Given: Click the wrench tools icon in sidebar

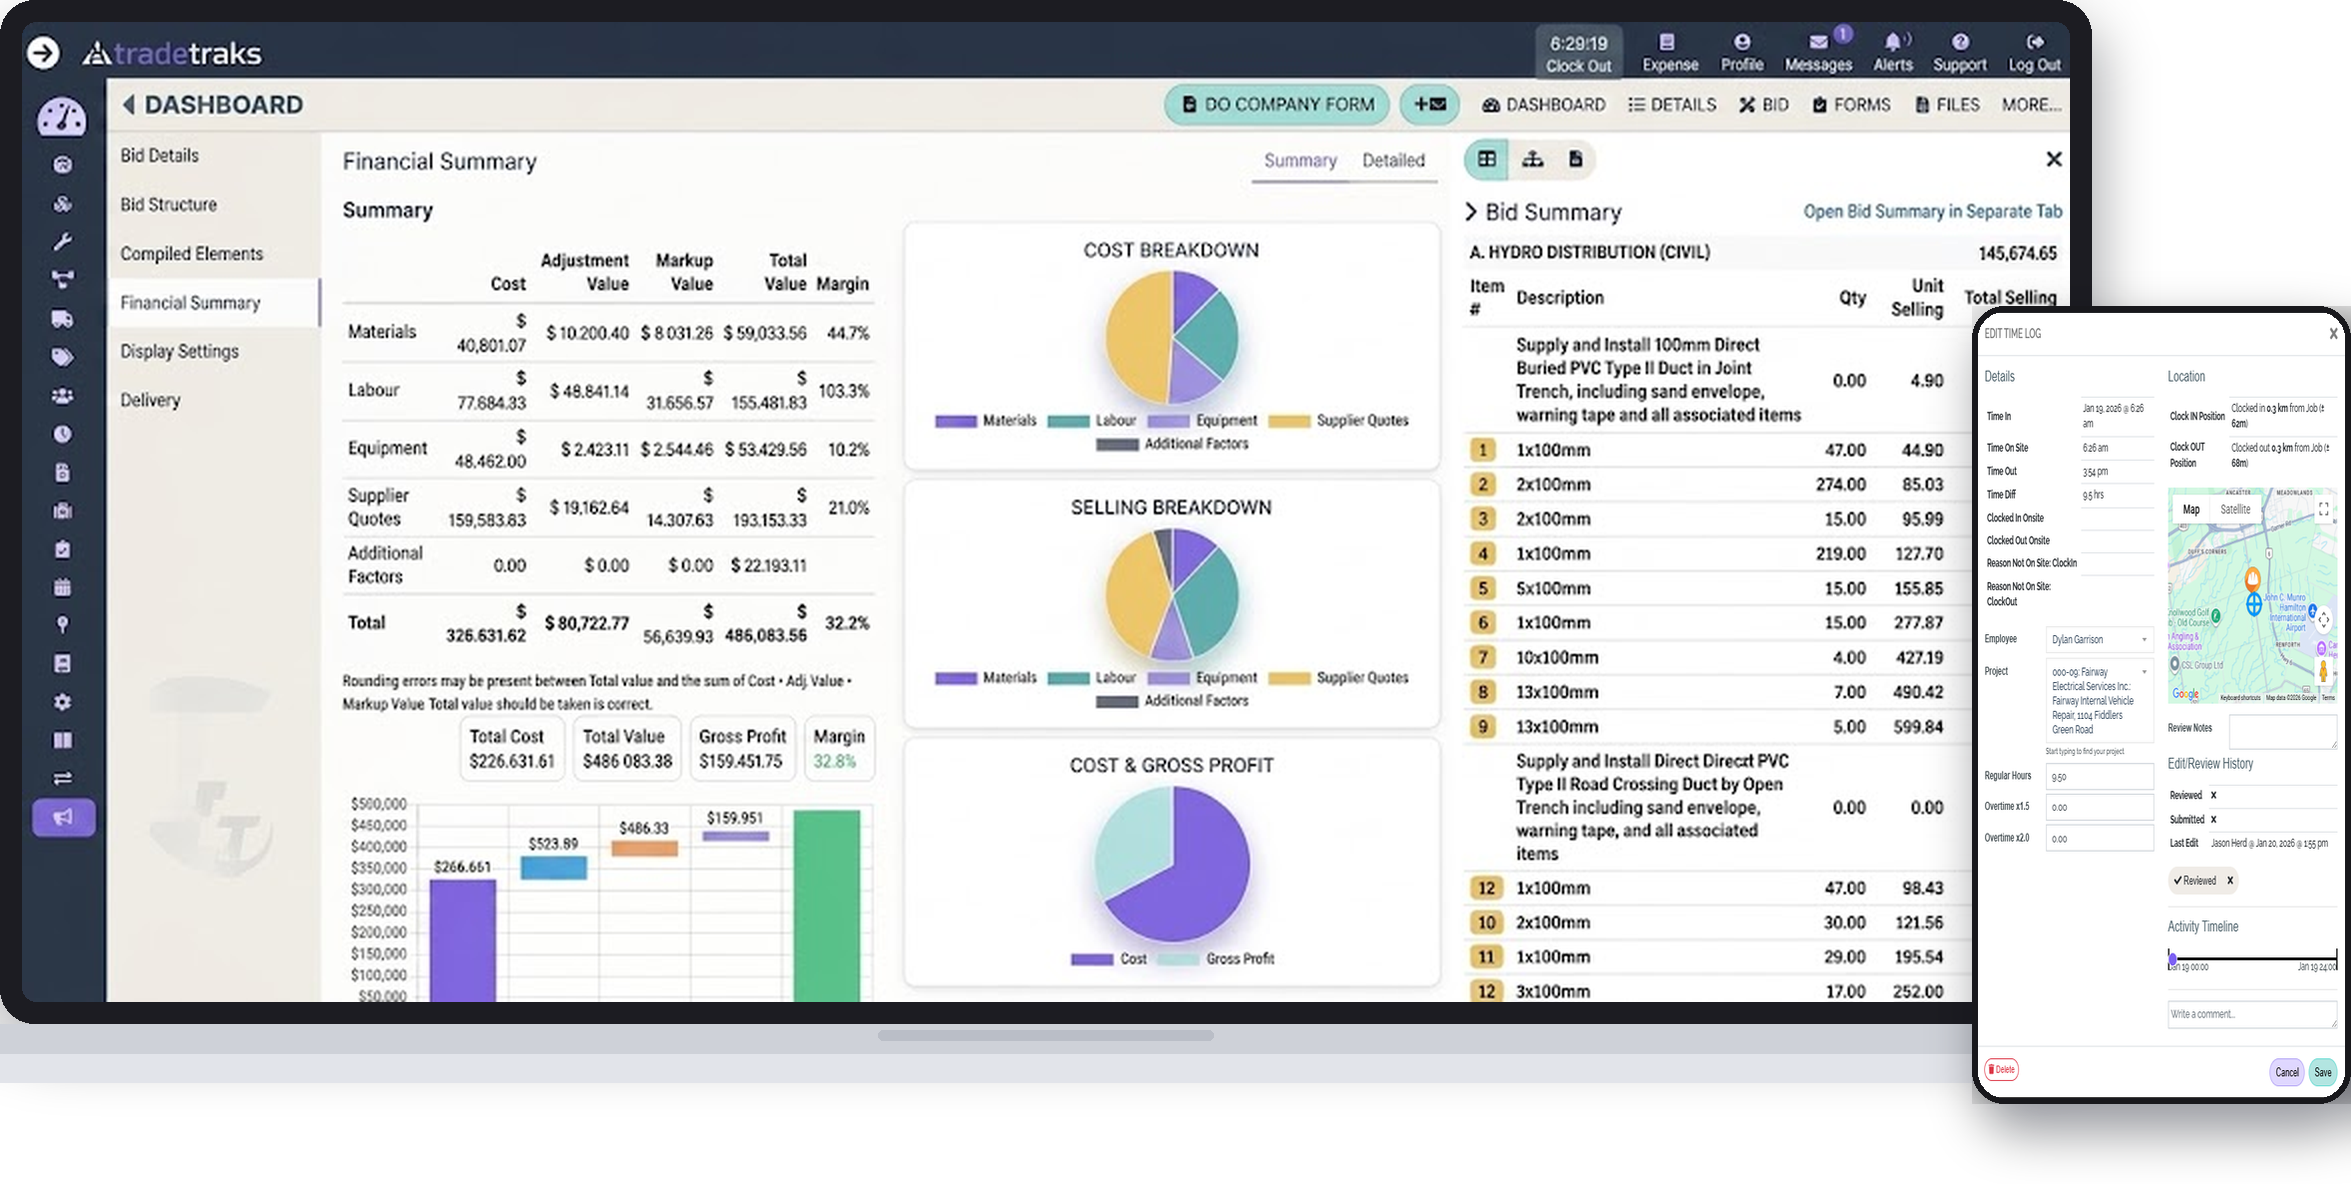Looking at the screenshot, I should [62, 241].
